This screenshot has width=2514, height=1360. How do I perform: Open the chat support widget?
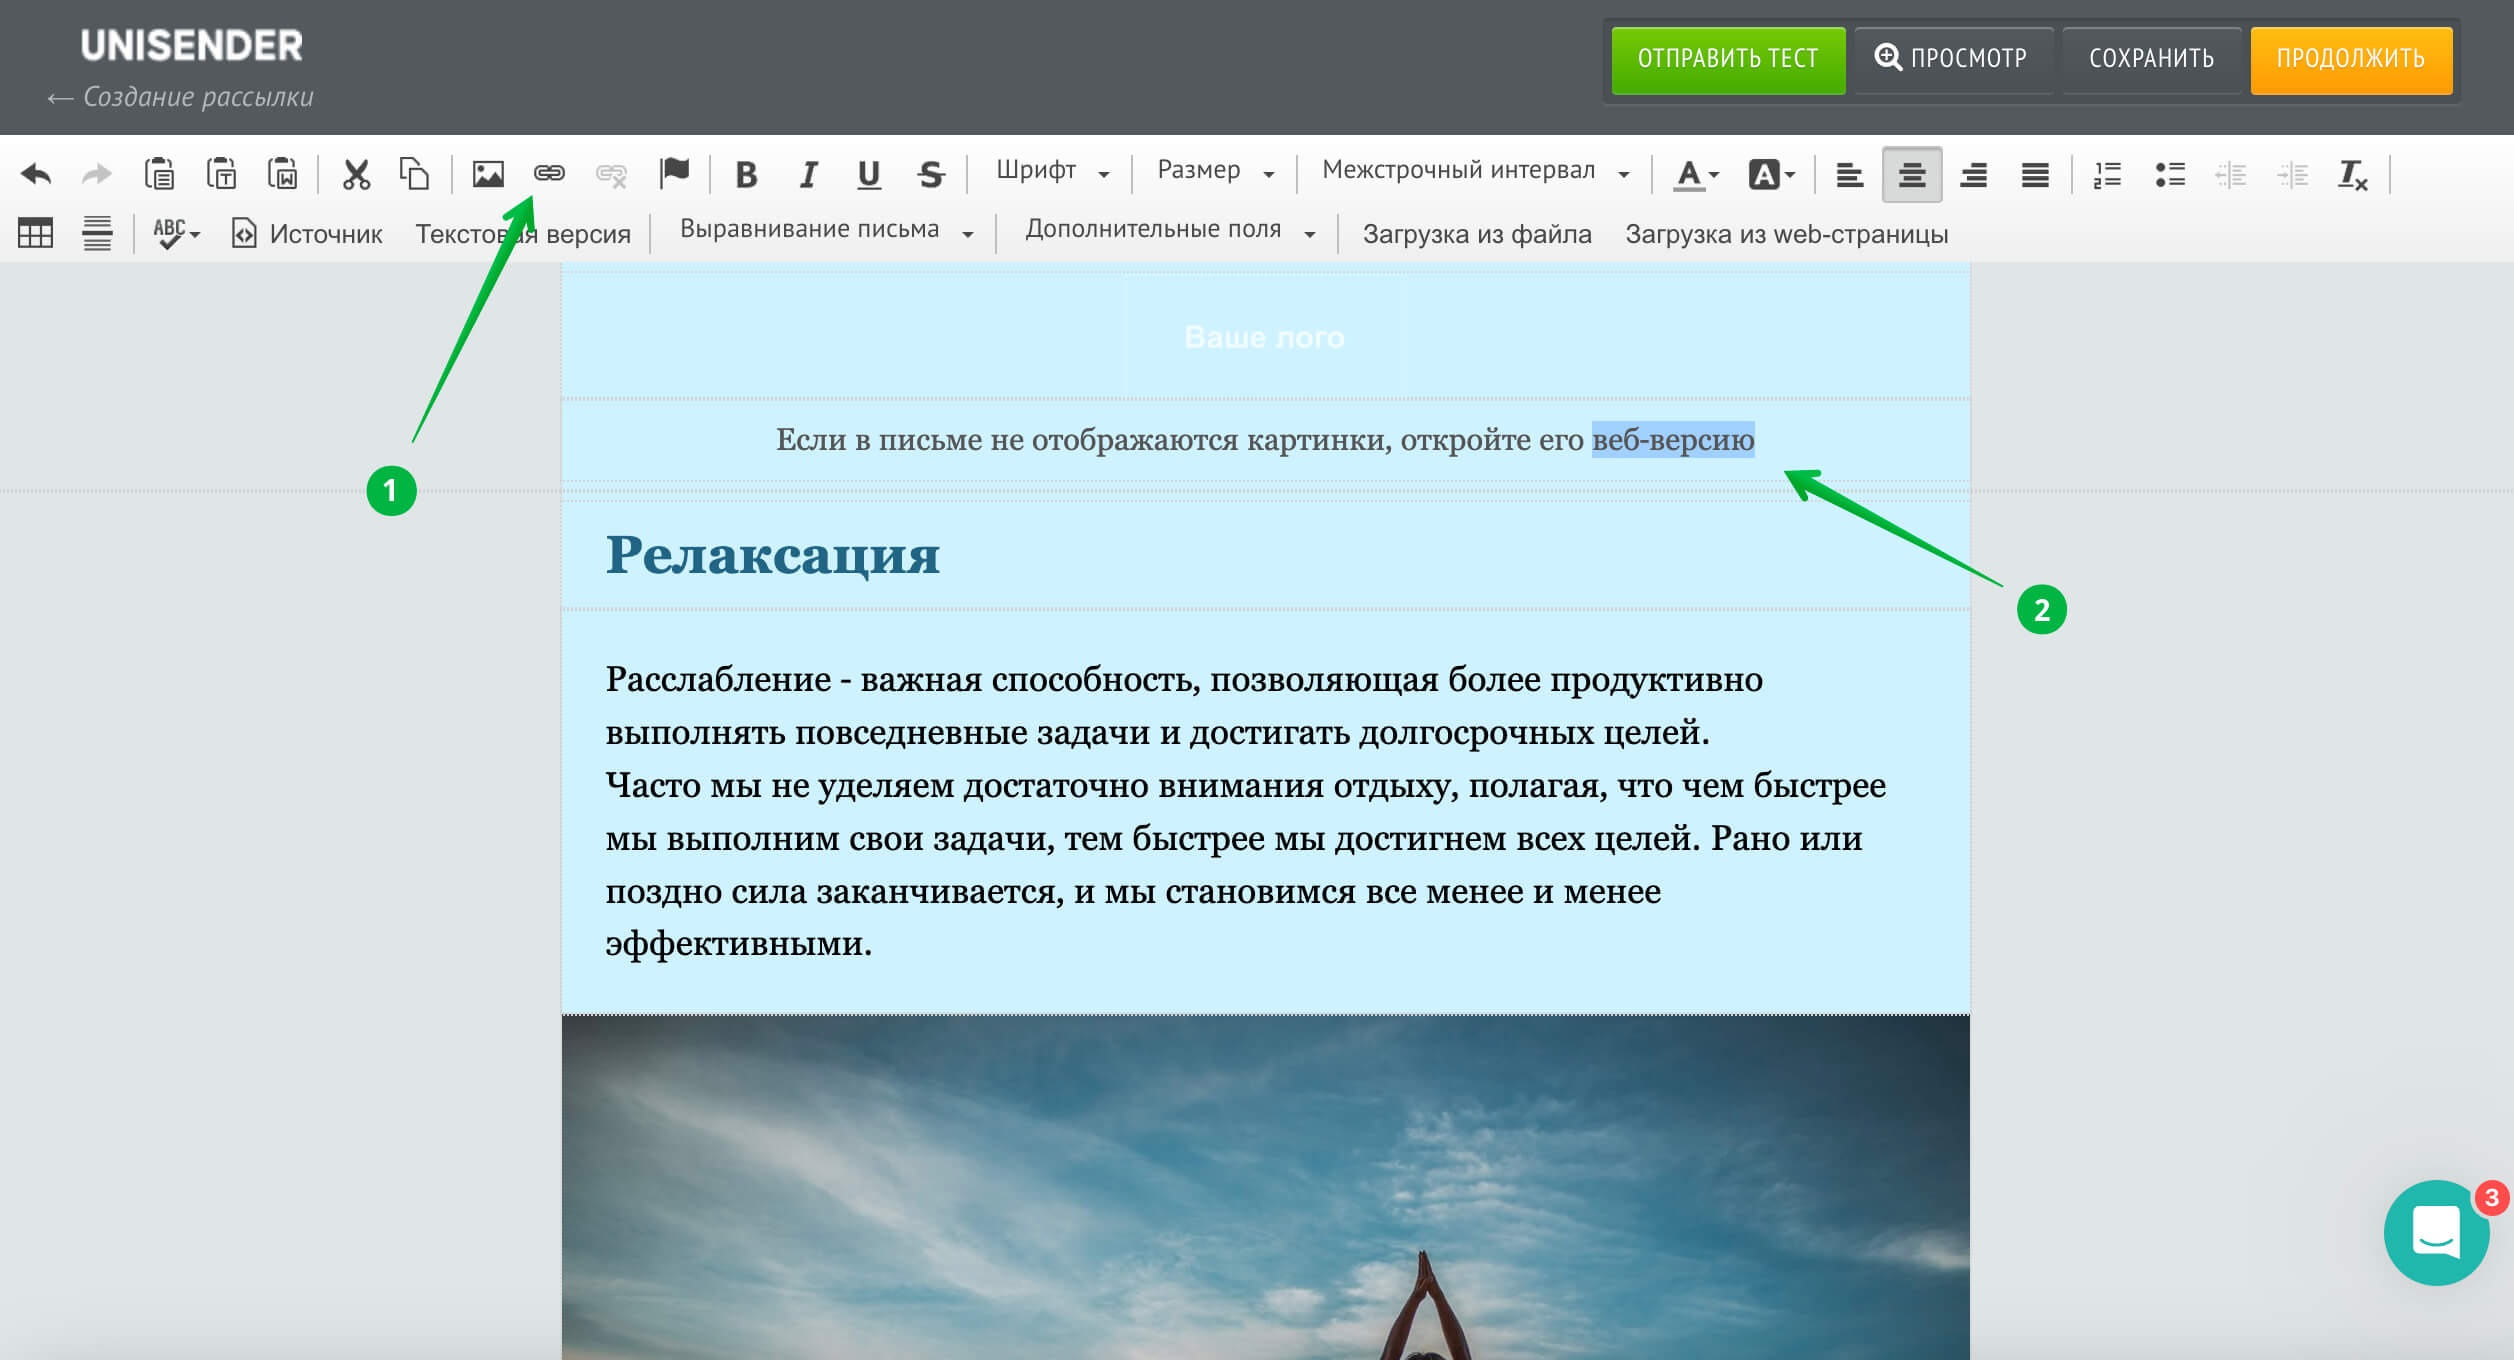click(x=2436, y=1232)
